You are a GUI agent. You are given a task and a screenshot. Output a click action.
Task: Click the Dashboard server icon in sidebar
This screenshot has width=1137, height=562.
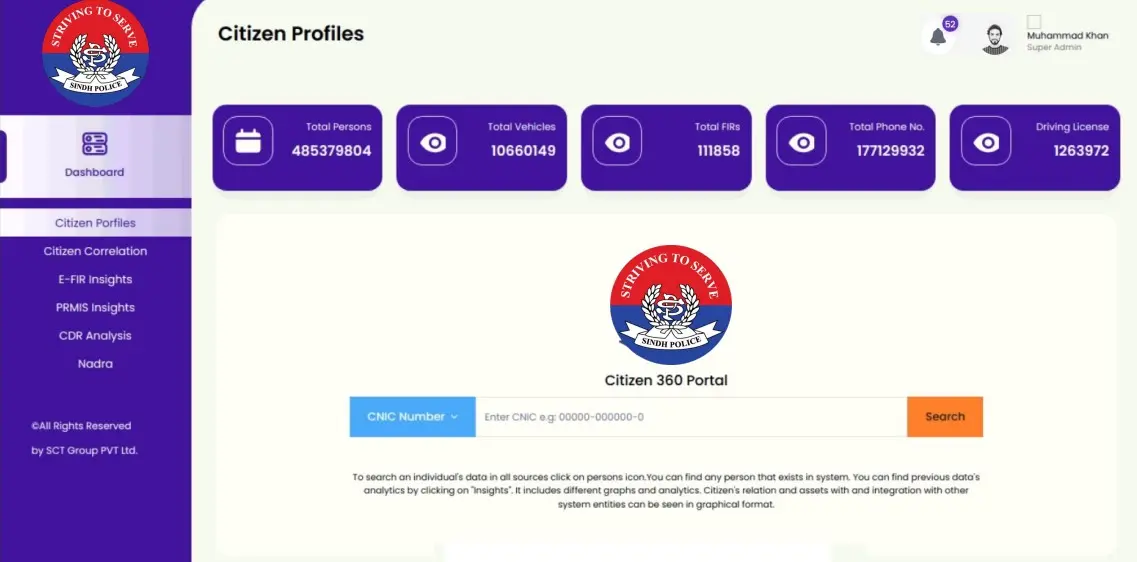pos(95,144)
